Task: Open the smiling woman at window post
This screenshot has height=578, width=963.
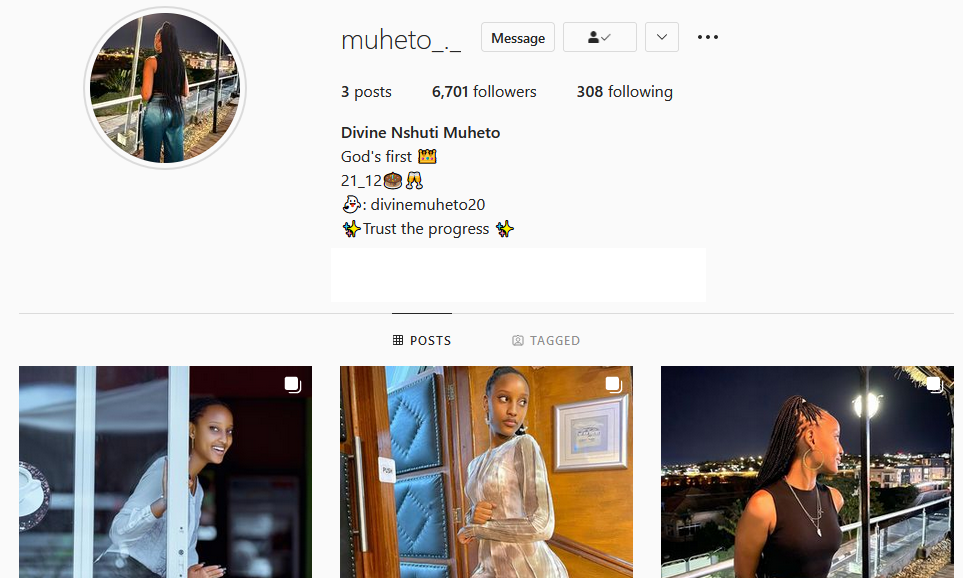Action: click(x=165, y=472)
